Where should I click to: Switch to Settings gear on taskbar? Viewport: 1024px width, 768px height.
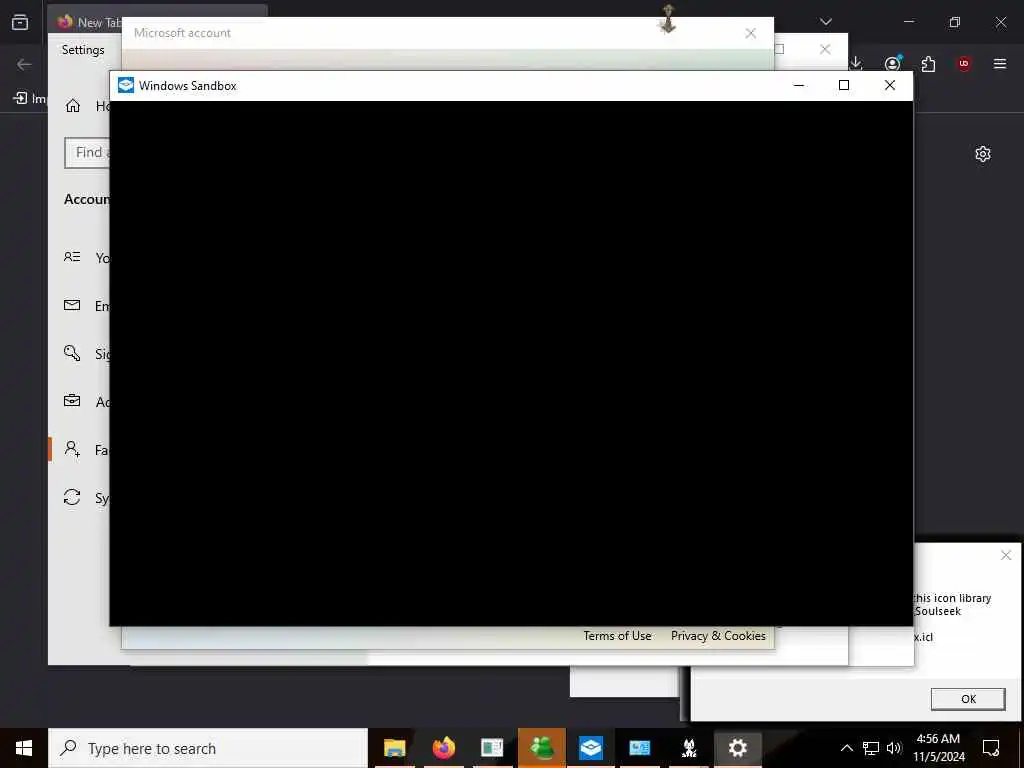click(x=737, y=748)
